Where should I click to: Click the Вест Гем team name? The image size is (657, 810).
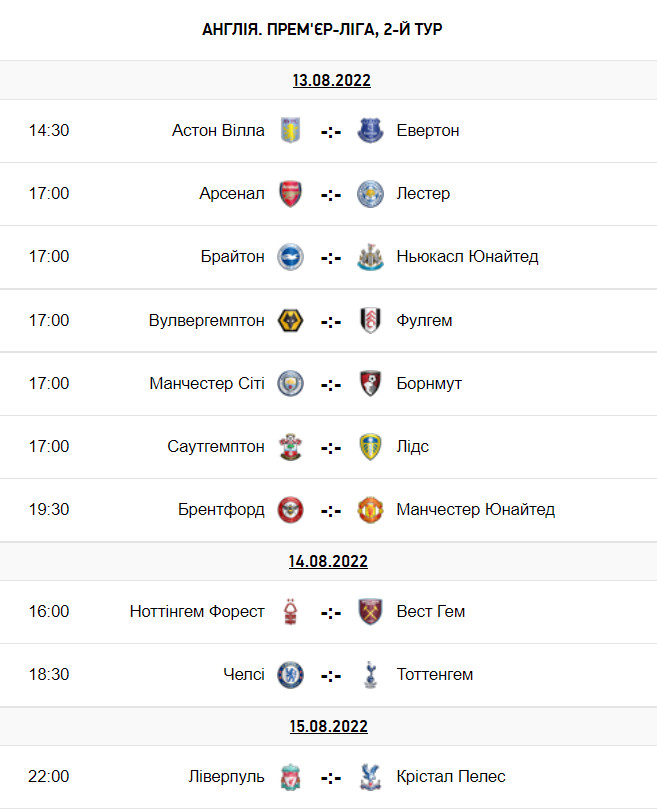click(x=430, y=612)
